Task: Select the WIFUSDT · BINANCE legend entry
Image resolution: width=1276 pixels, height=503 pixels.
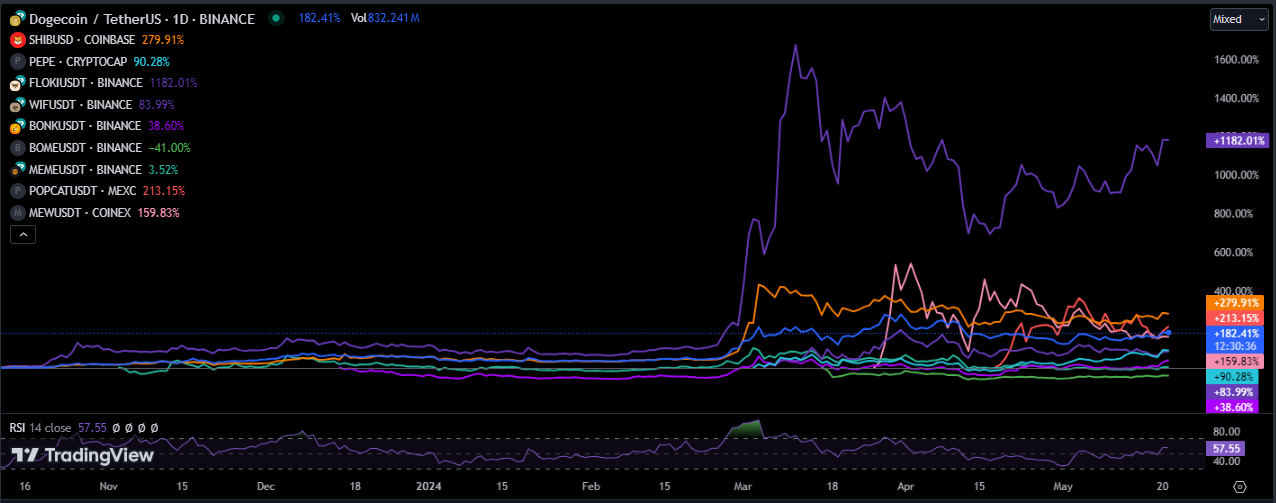Action: point(80,105)
